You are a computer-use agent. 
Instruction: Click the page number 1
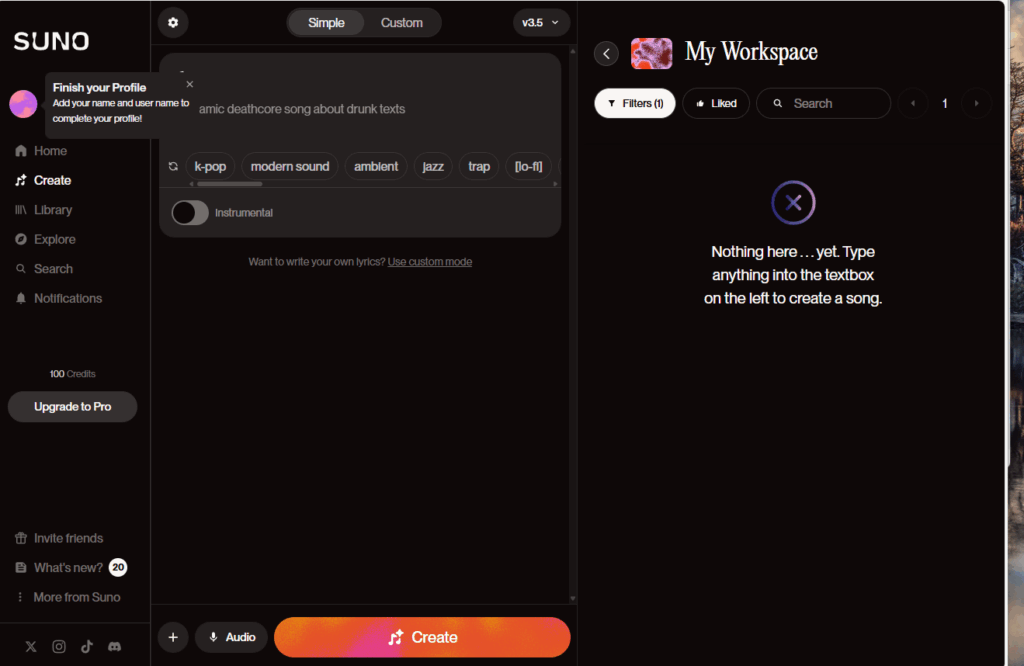[x=944, y=103]
